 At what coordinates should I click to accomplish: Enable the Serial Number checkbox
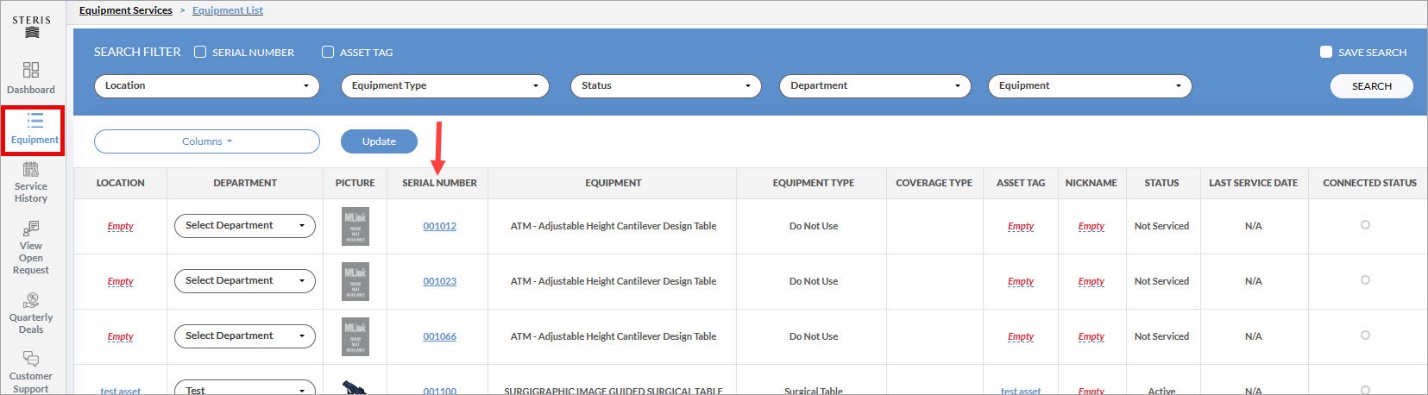[200, 52]
